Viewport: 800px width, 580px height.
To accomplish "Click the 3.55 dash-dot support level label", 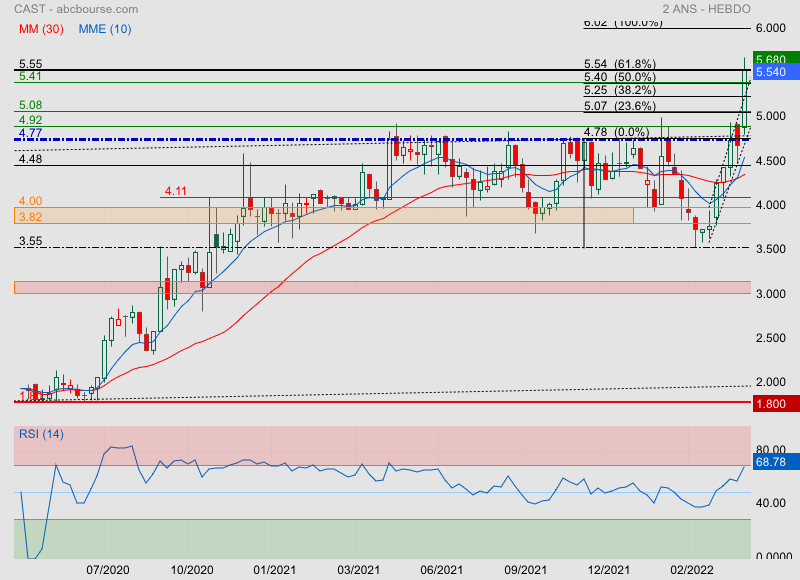I will tap(29, 241).
